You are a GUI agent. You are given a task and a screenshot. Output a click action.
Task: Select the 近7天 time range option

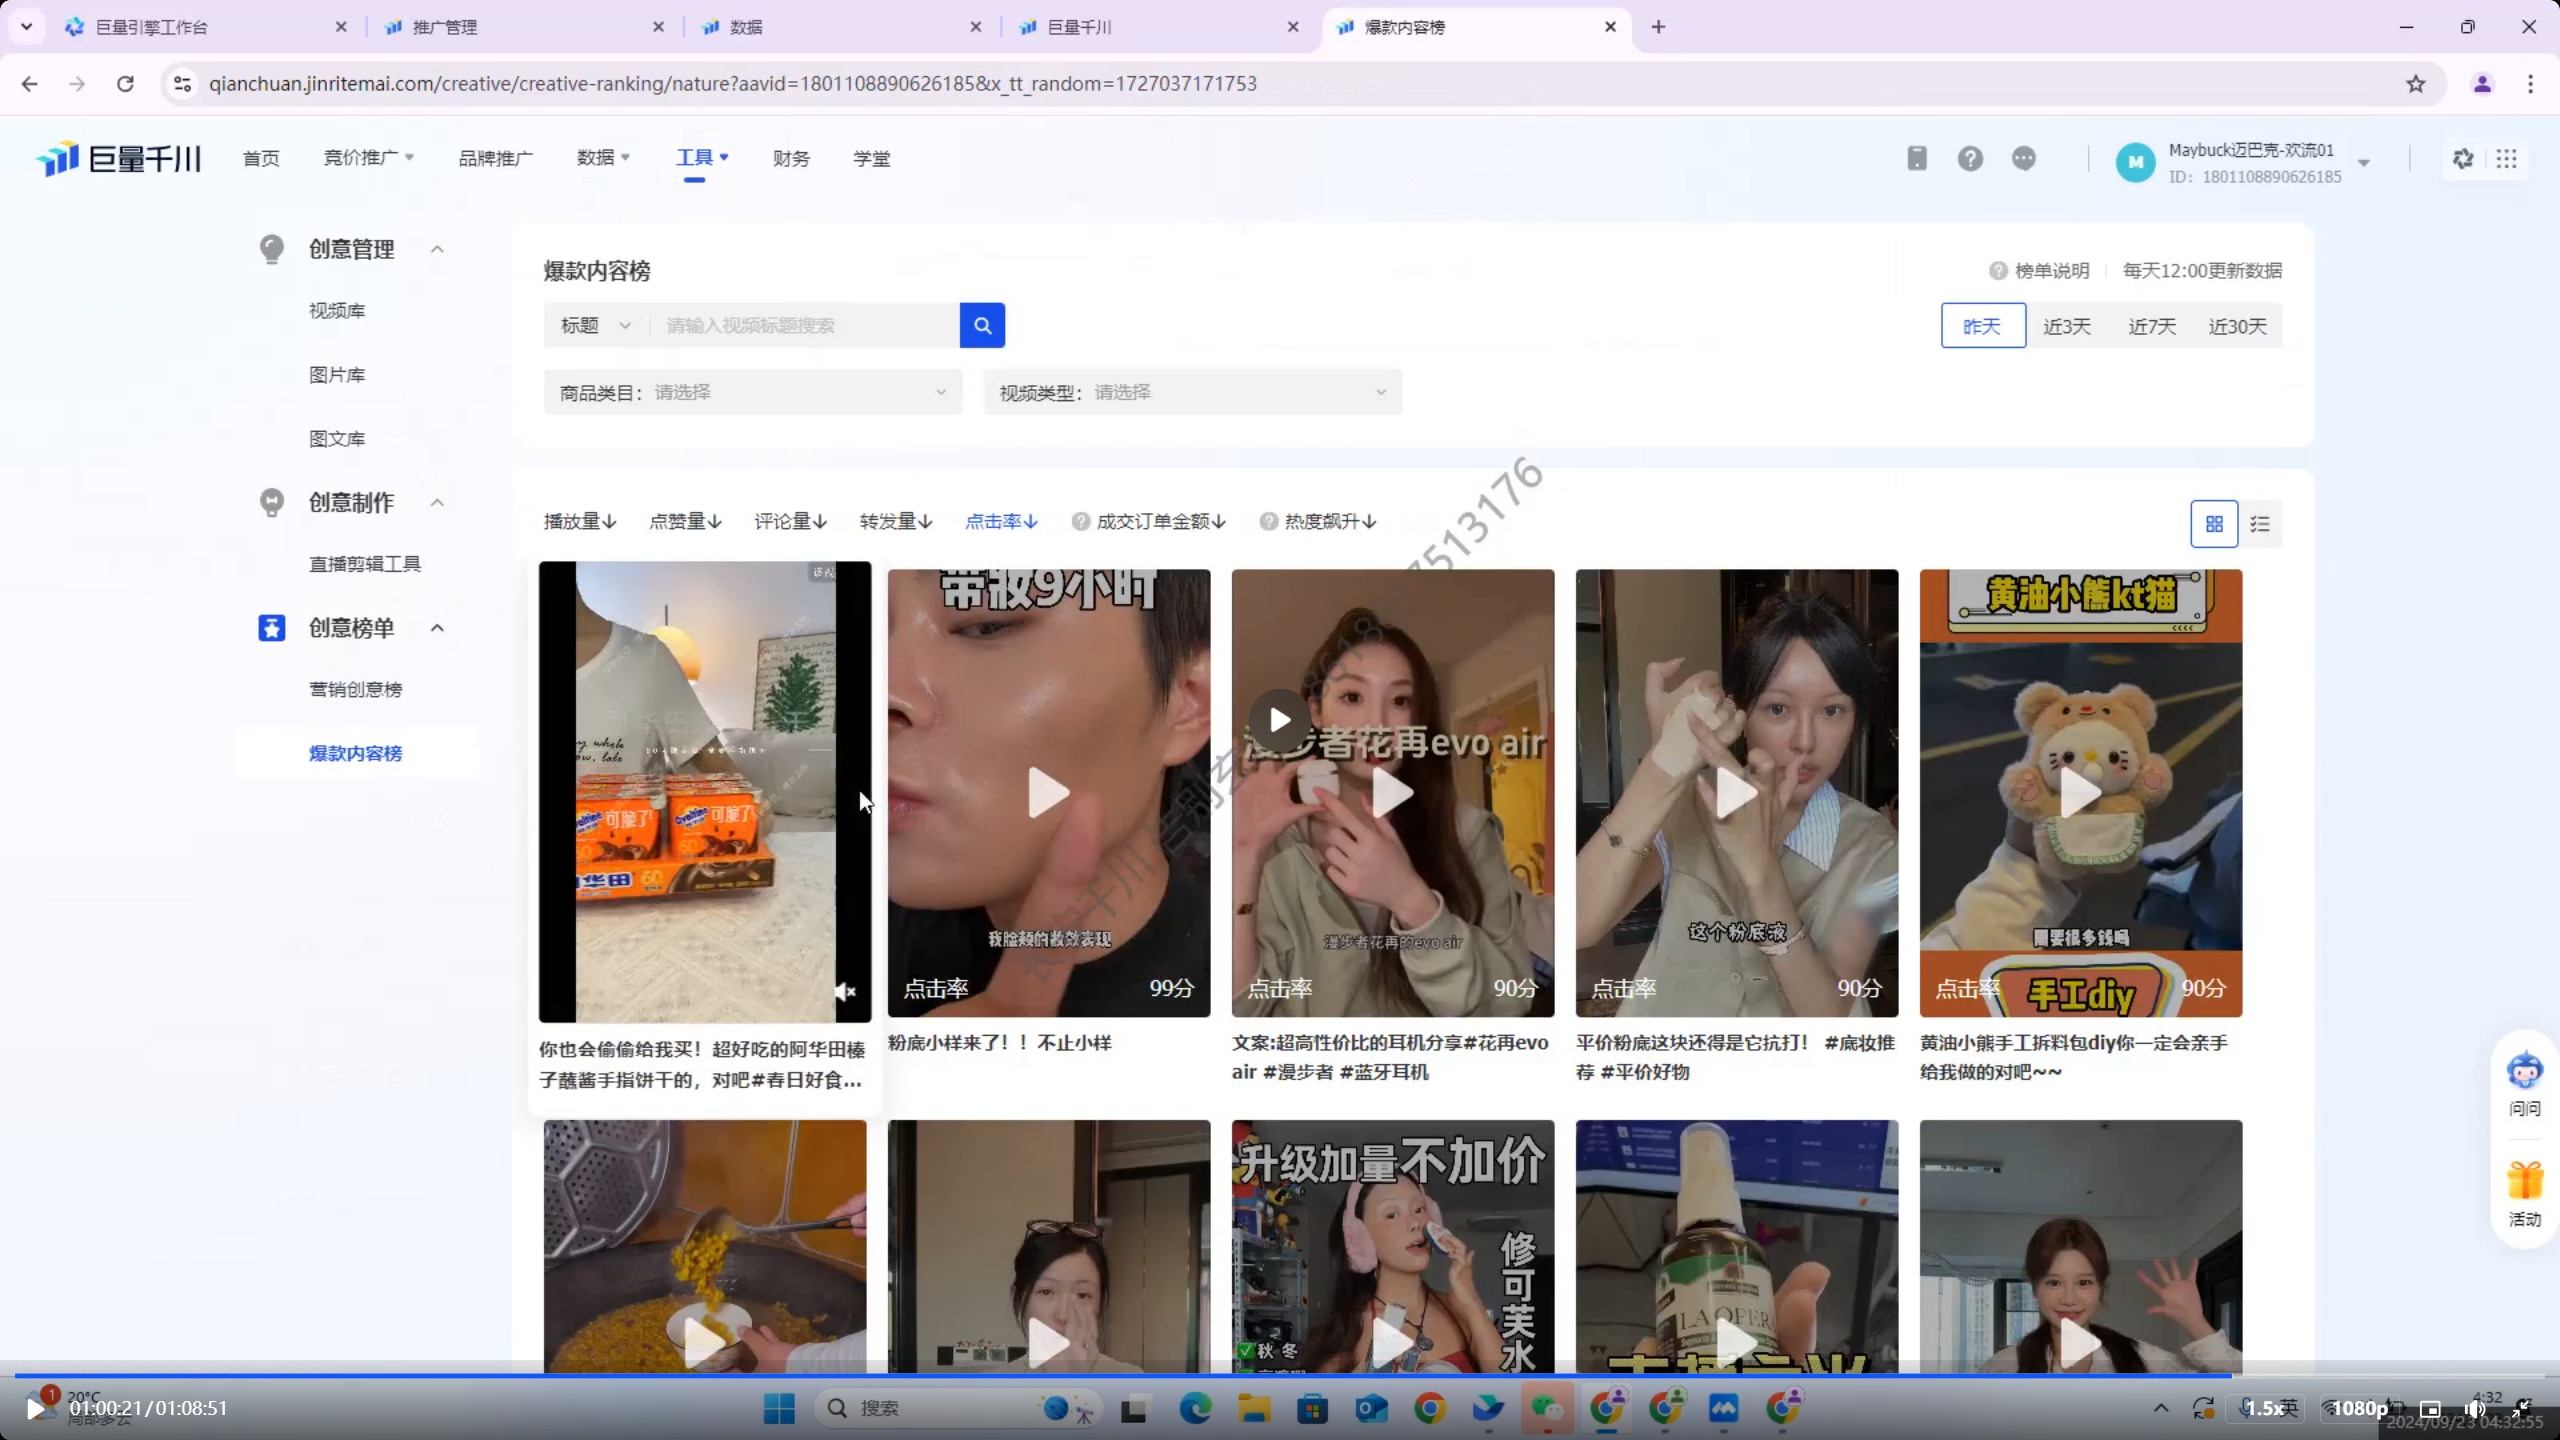(2152, 326)
